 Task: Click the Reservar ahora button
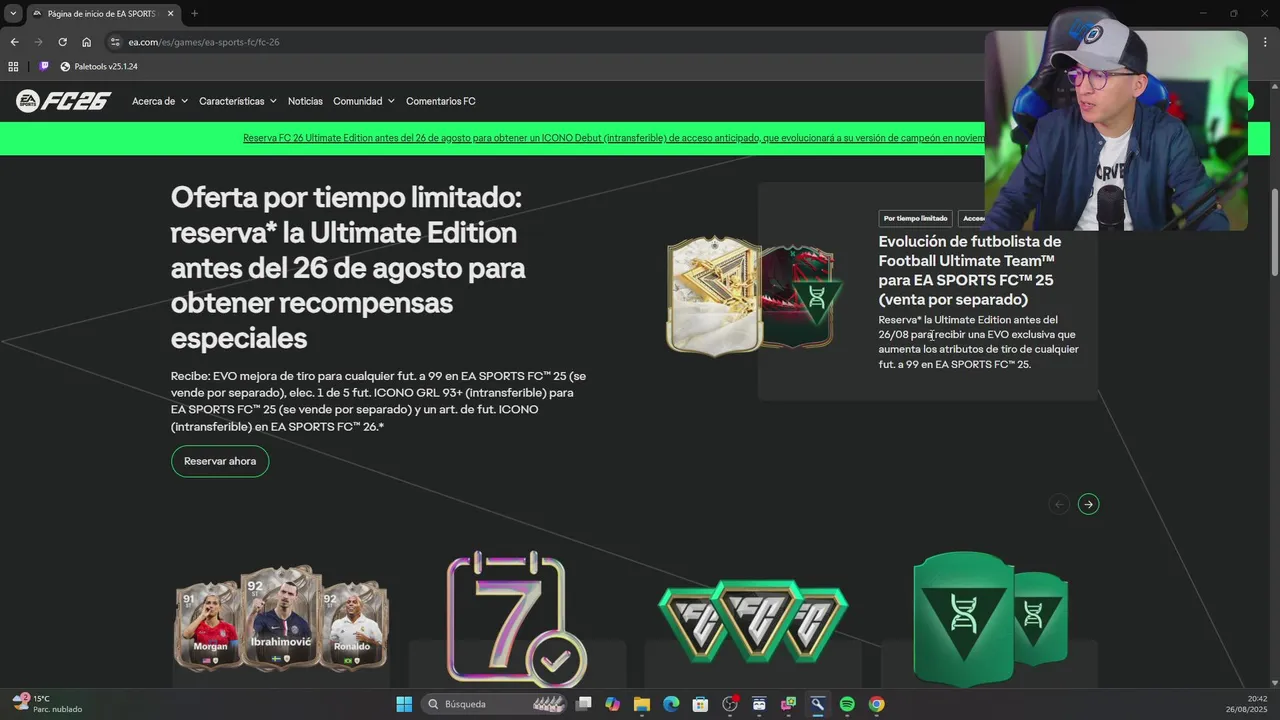coord(220,461)
